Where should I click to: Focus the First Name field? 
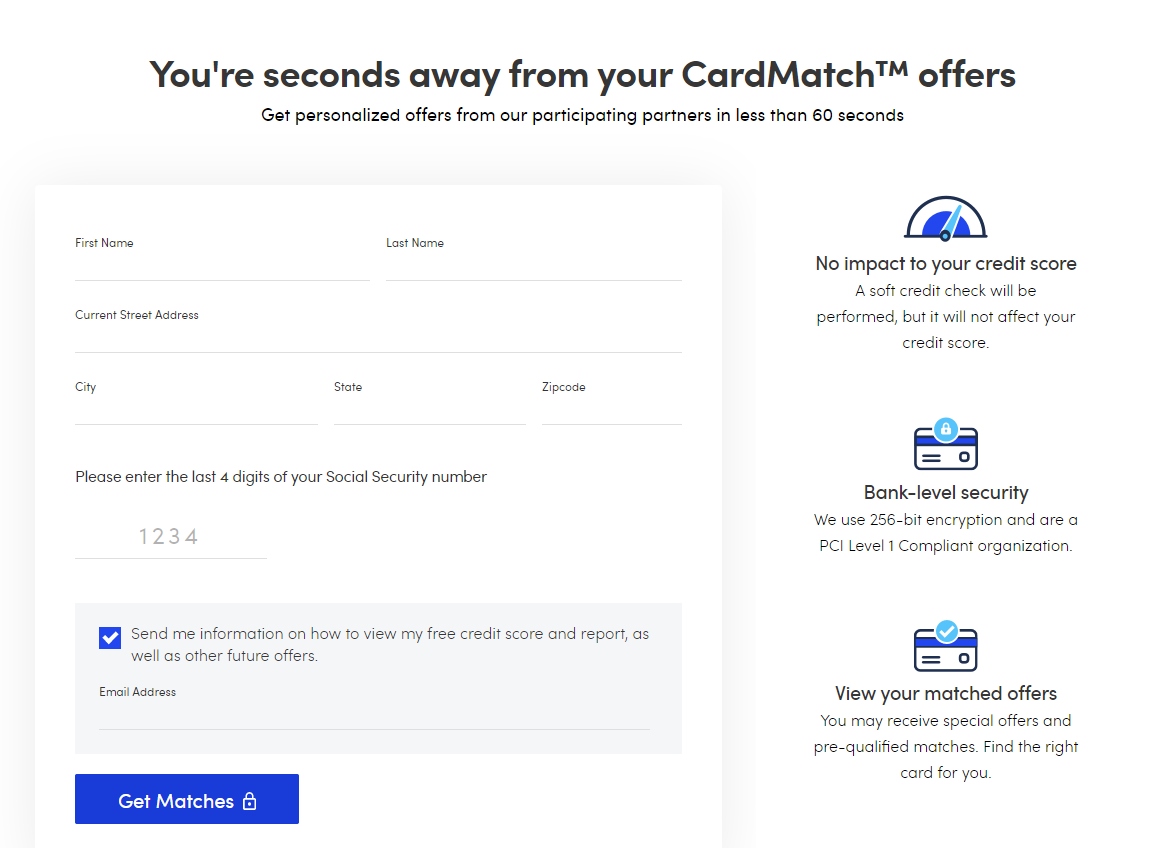click(x=222, y=265)
